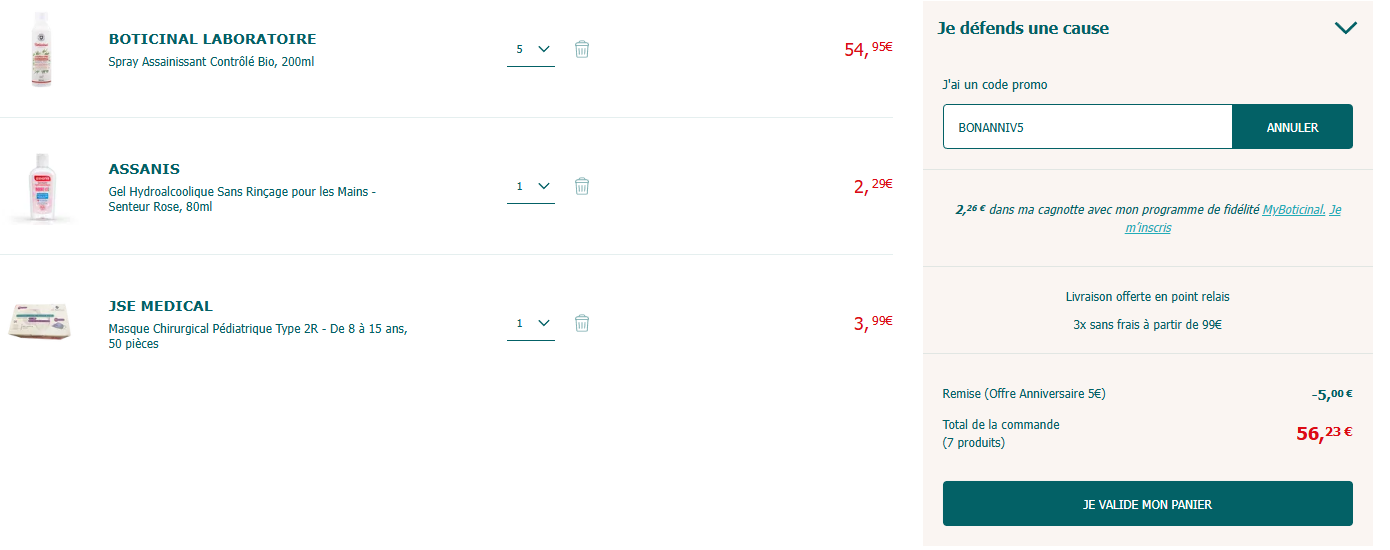Select the JSE MEDICAL brand heading

160,306
